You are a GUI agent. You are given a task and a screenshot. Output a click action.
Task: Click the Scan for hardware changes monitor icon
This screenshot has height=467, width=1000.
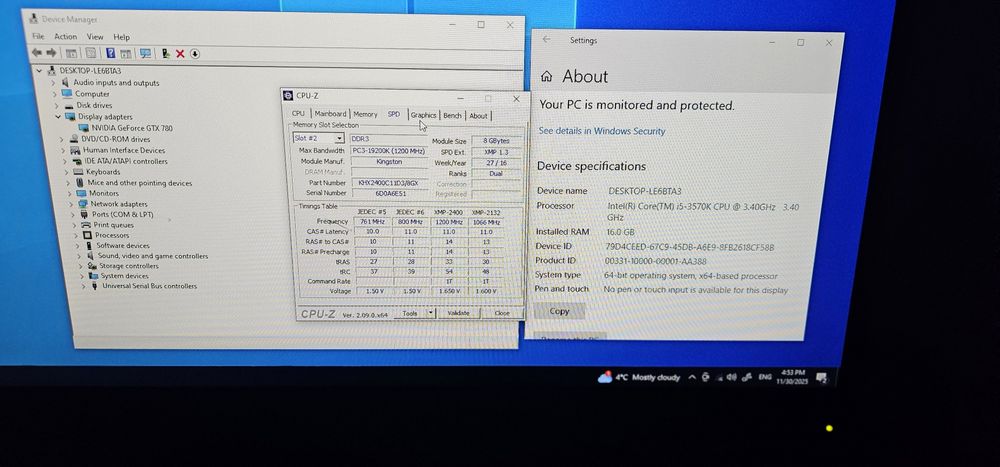click(x=145, y=54)
